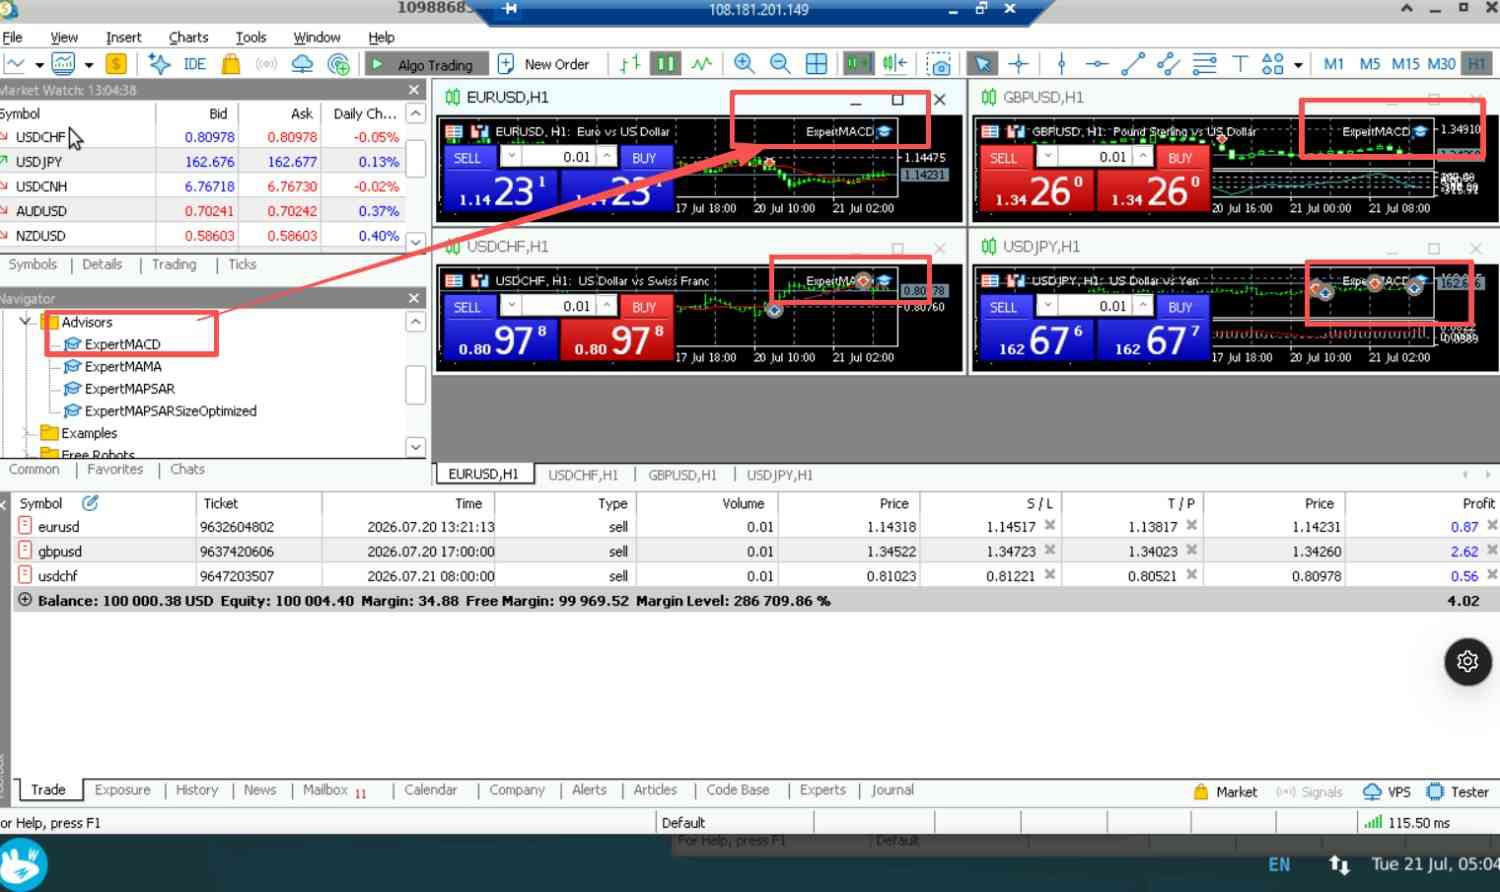
Task: Select the text label tool
Action: coord(1240,64)
